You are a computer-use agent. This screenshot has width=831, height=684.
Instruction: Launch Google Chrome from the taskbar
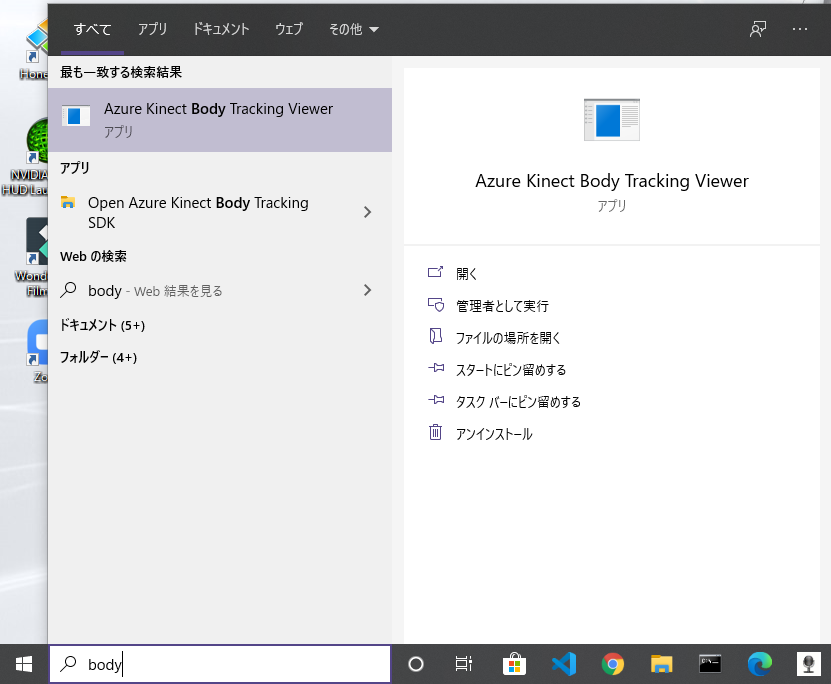[x=613, y=664]
